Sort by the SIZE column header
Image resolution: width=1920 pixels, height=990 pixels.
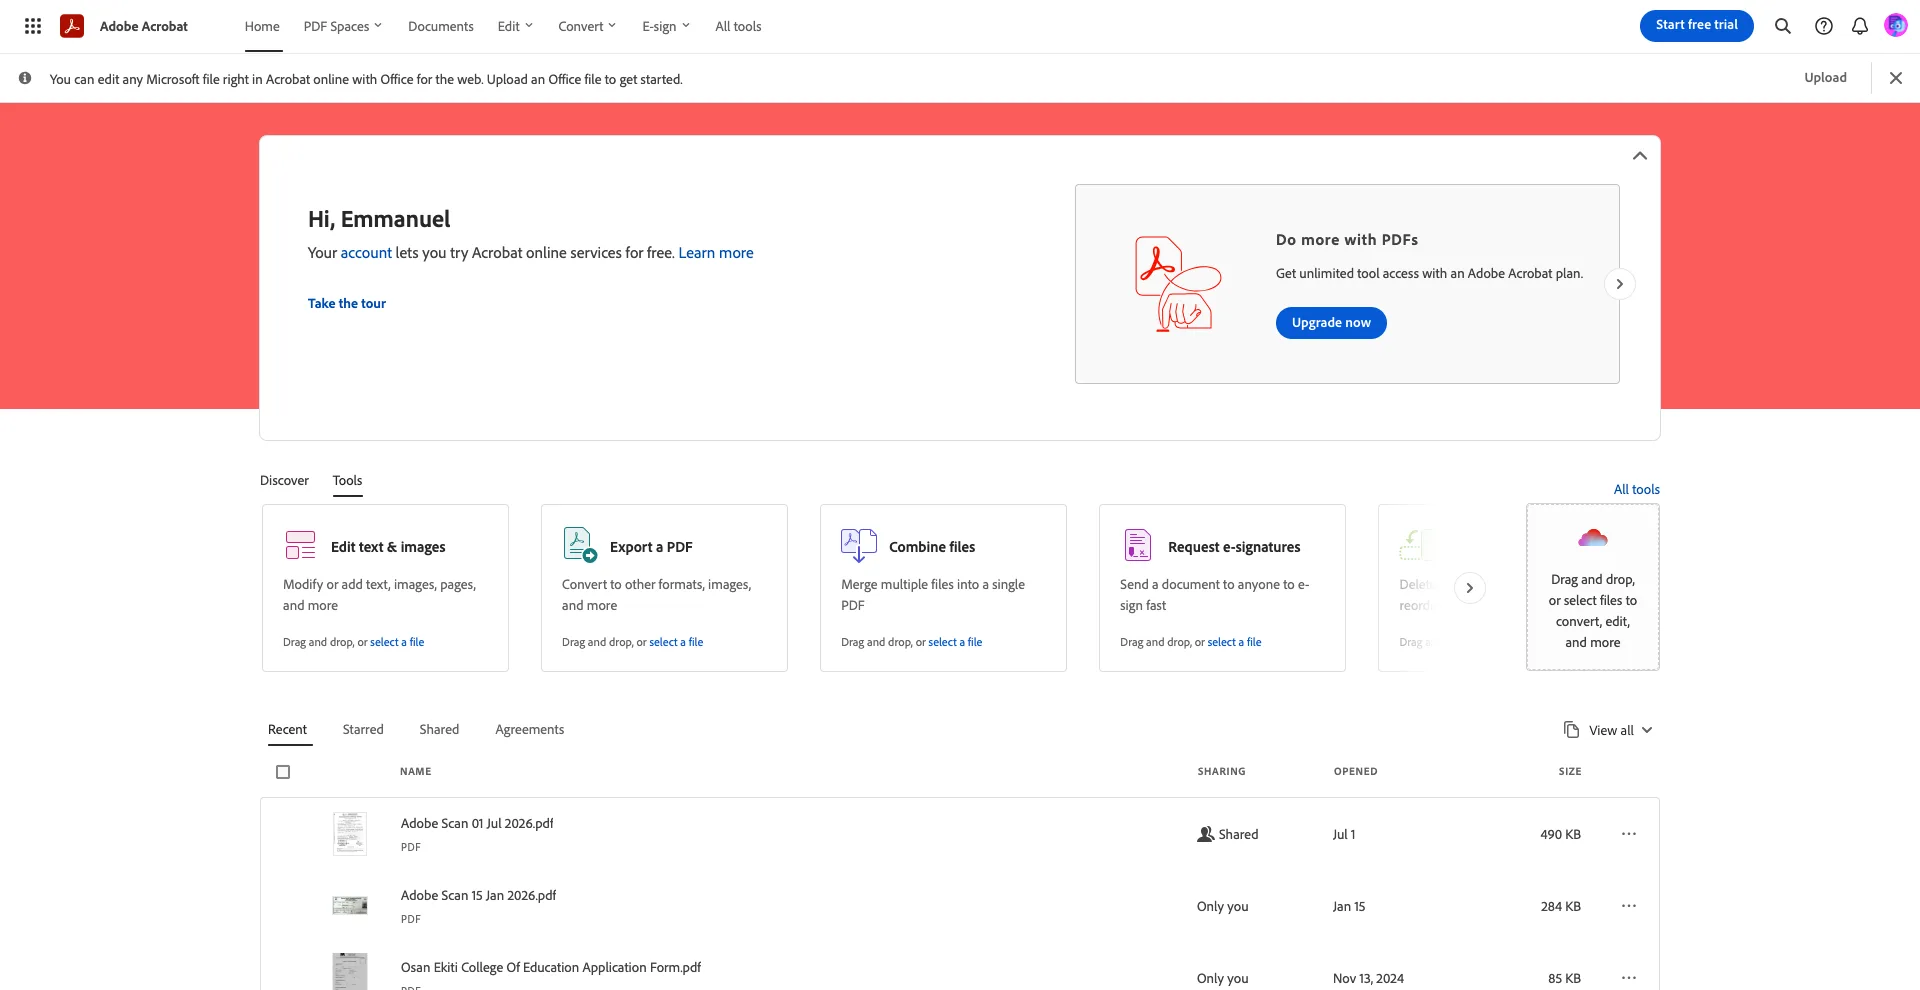coord(1570,772)
